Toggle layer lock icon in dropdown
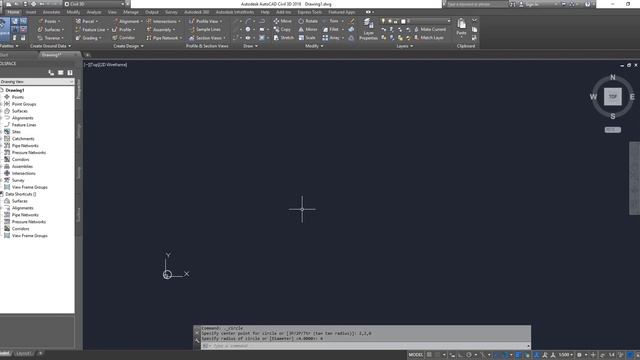 tap(396, 21)
